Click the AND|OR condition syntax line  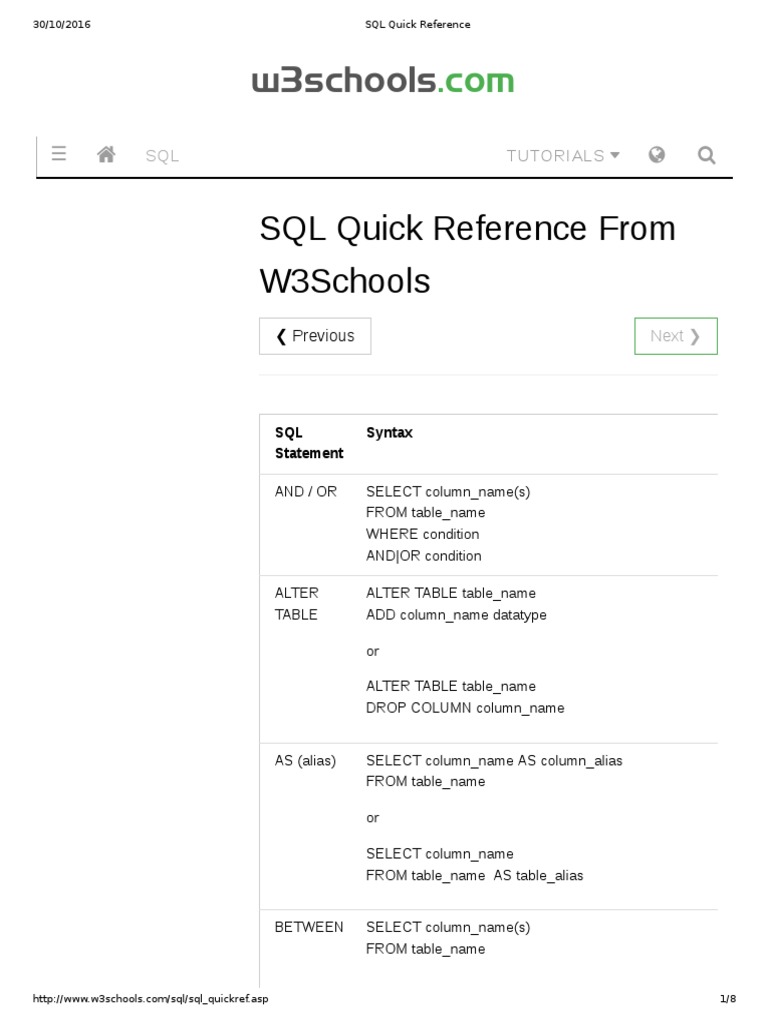(x=424, y=556)
